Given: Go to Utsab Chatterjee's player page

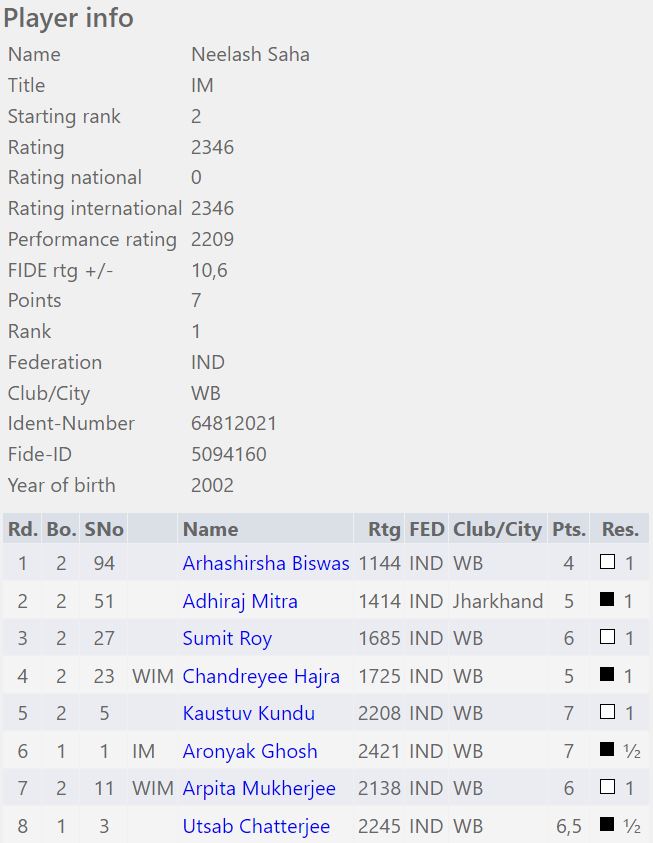Looking at the screenshot, I should [x=256, y=826].
